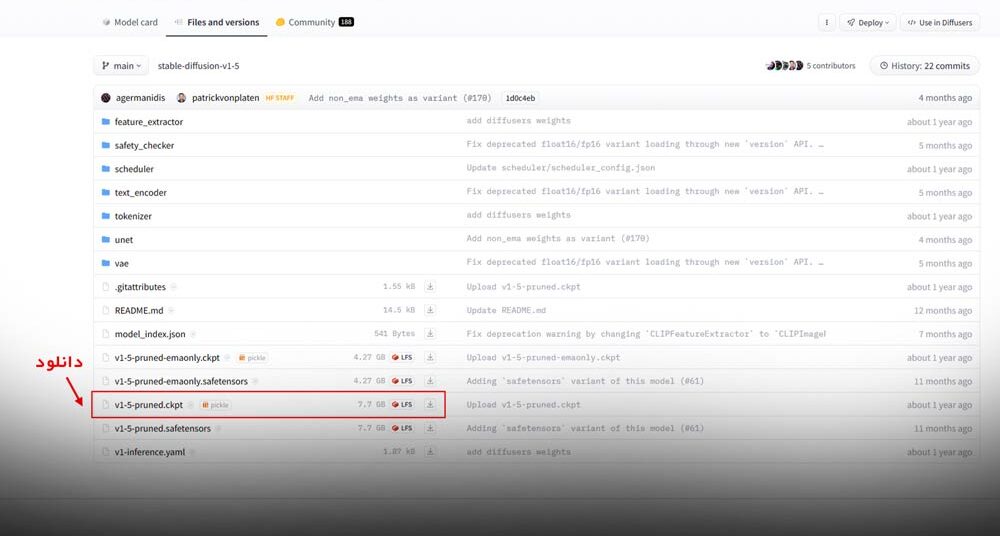Open v1-5-pruned.safetensors file
The height and width of the screenshot is (536, 1000).
[x=163, y=428]
